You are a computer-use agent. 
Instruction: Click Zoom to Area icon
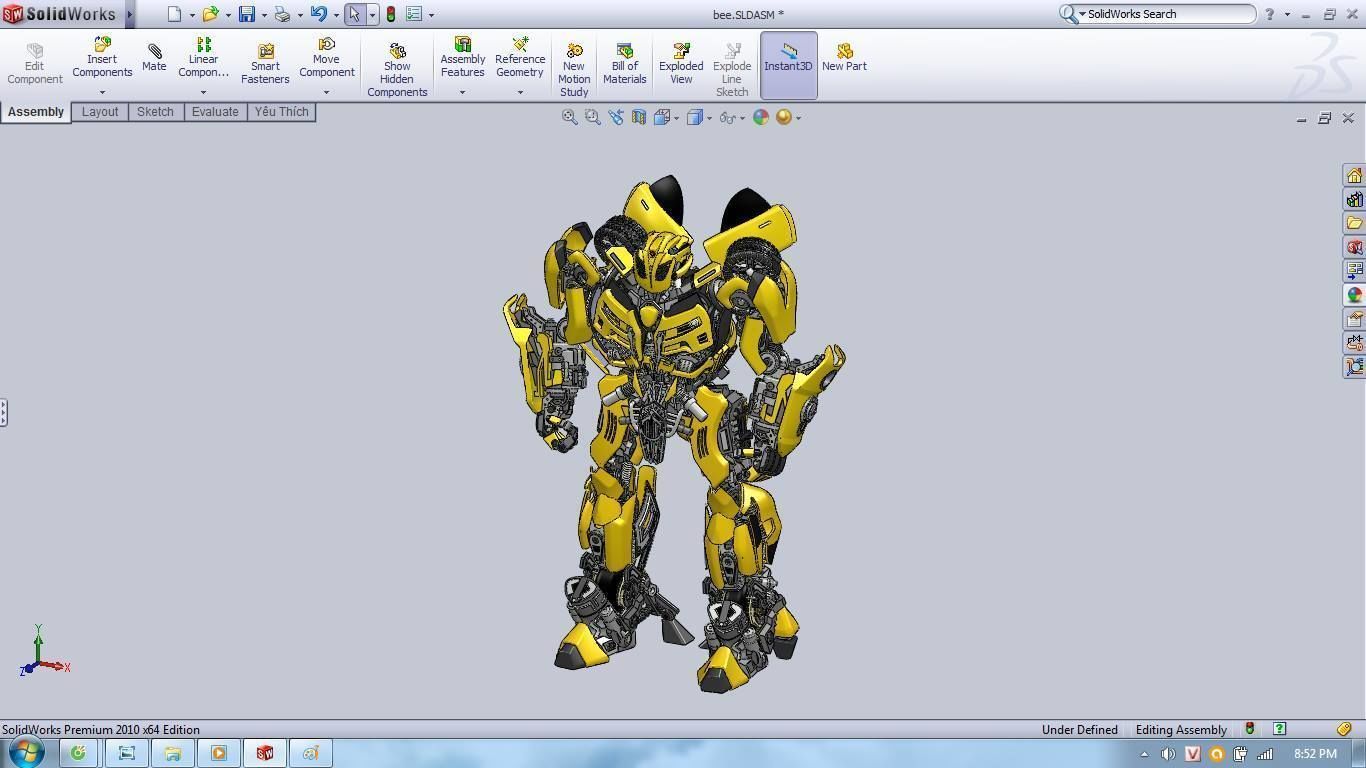coord(592,117)
